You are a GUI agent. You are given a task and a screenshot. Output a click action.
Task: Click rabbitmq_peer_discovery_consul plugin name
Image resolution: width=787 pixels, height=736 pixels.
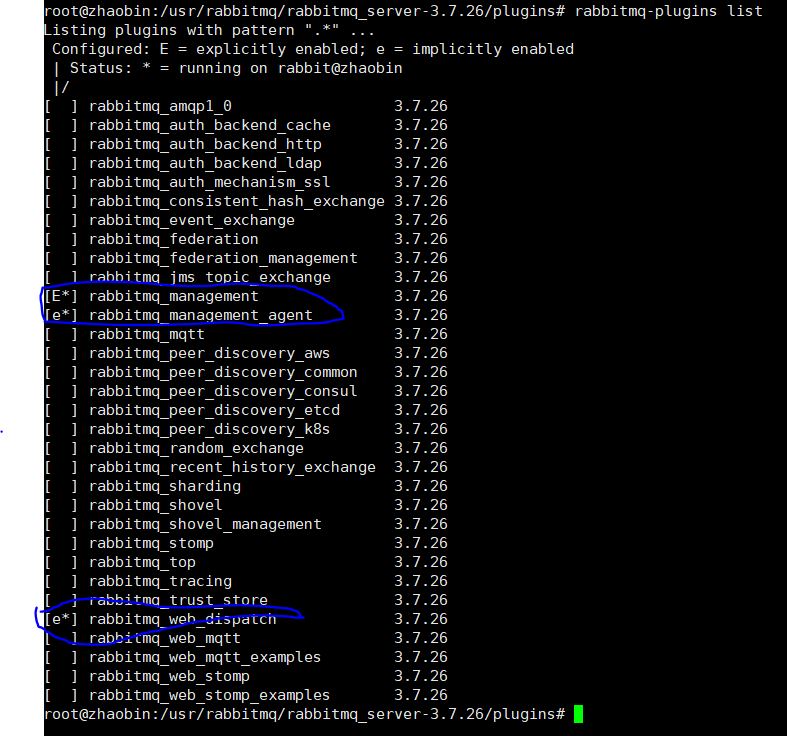pyautogui.click(x=223, y=392)
